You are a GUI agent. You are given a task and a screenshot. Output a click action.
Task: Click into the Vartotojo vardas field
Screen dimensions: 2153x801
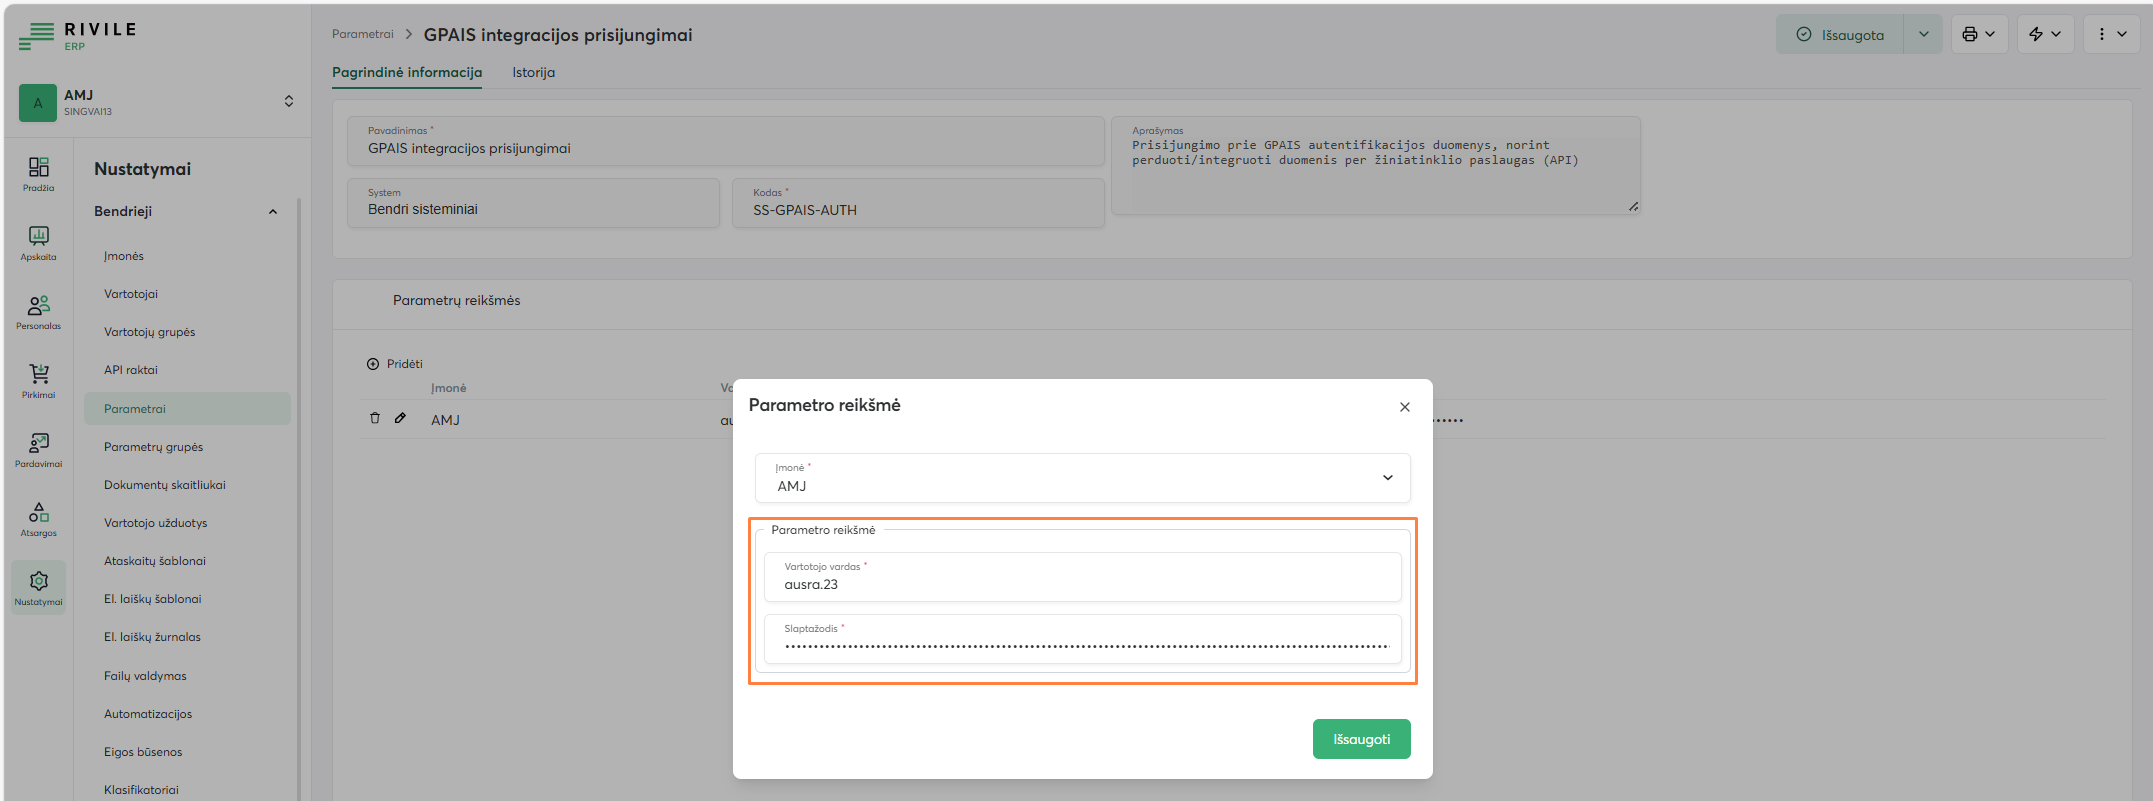tap(1082, 584)
